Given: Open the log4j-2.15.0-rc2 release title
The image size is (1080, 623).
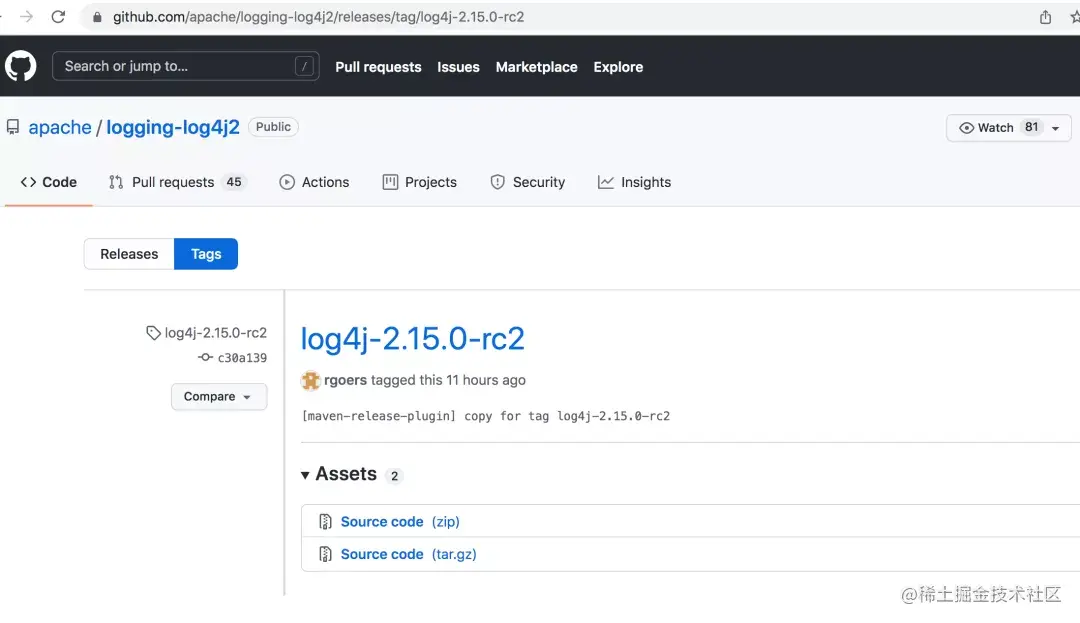Looking at the screenshot, I should coord(413,338).
